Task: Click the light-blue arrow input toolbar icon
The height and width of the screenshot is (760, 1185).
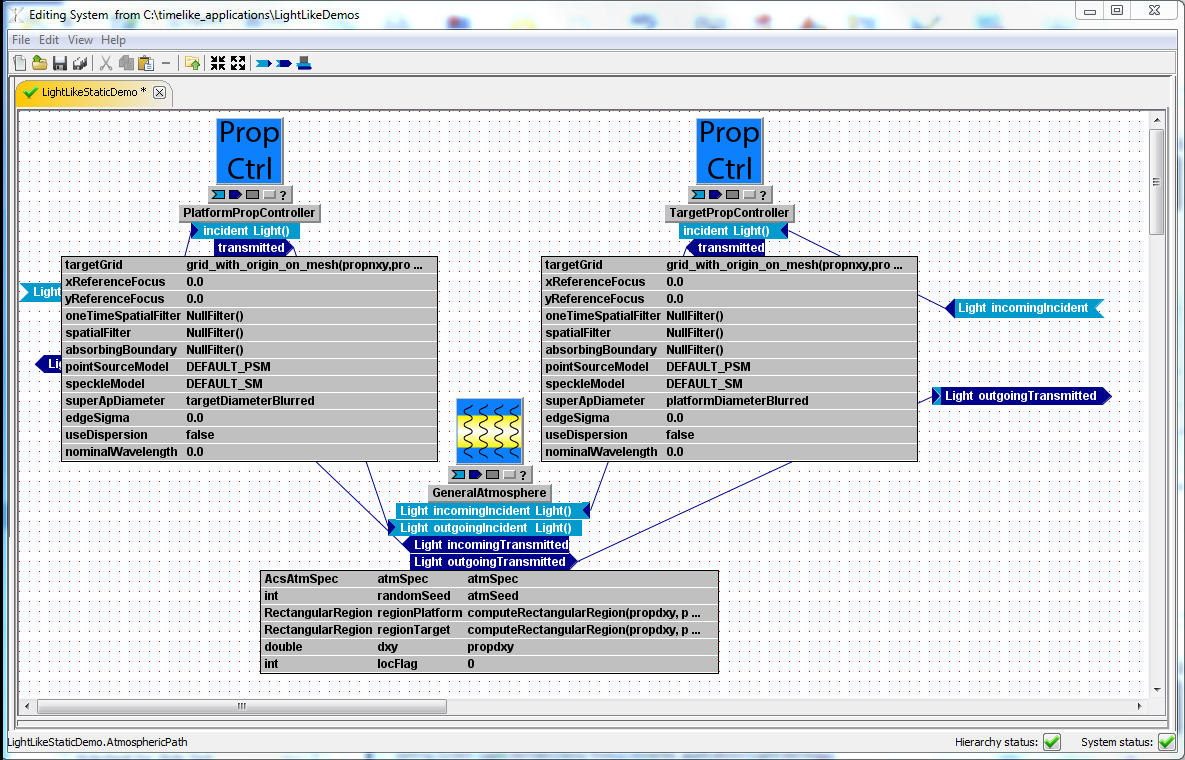Action: [x=264, y=63]
